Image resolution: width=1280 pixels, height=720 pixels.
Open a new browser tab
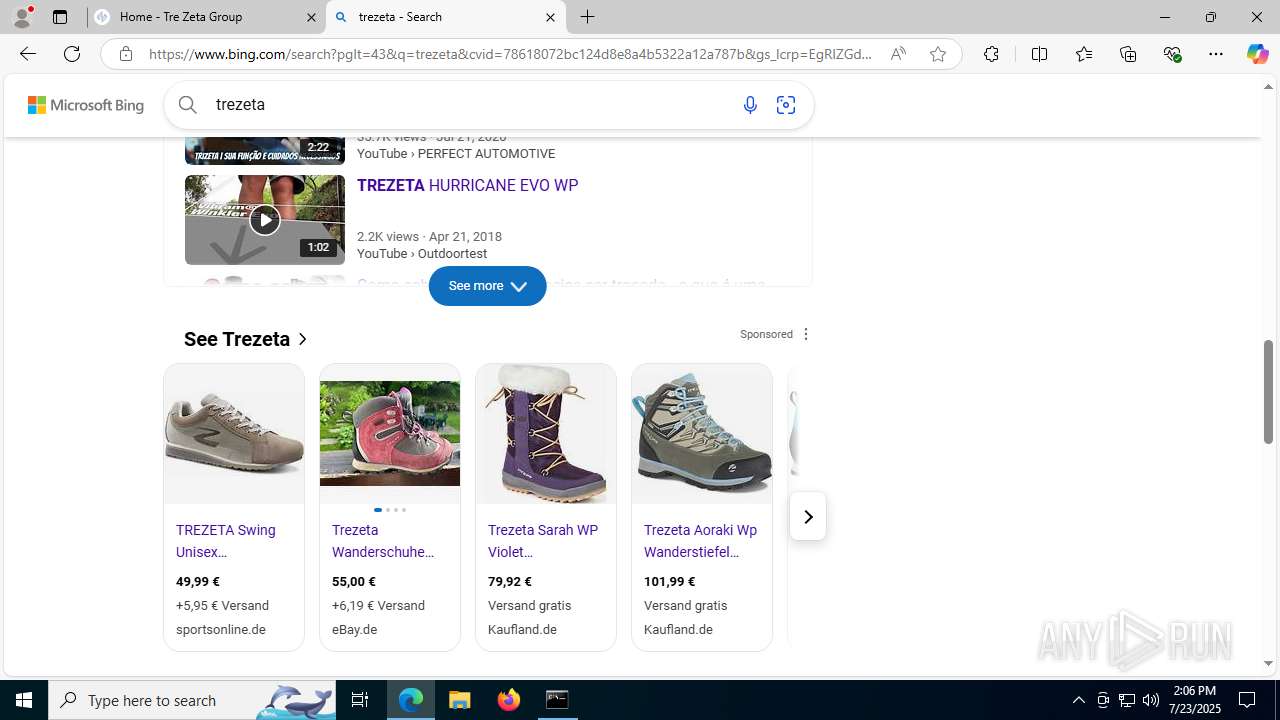[x=588, y=17]
